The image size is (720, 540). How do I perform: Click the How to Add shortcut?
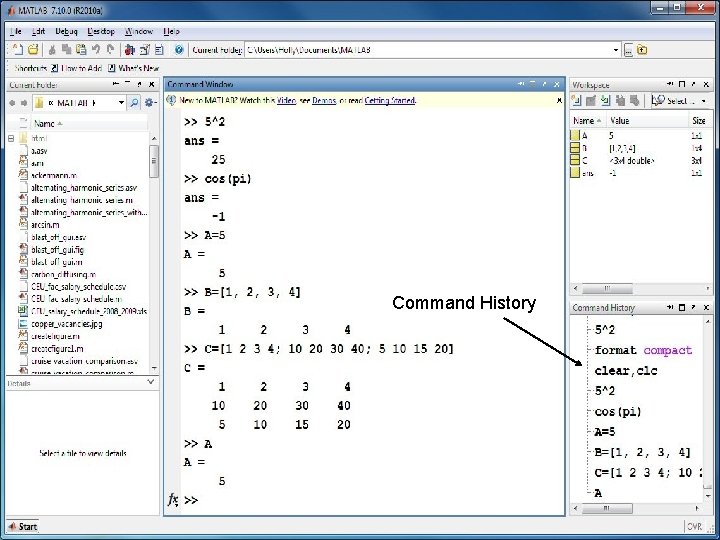[76, 68]
